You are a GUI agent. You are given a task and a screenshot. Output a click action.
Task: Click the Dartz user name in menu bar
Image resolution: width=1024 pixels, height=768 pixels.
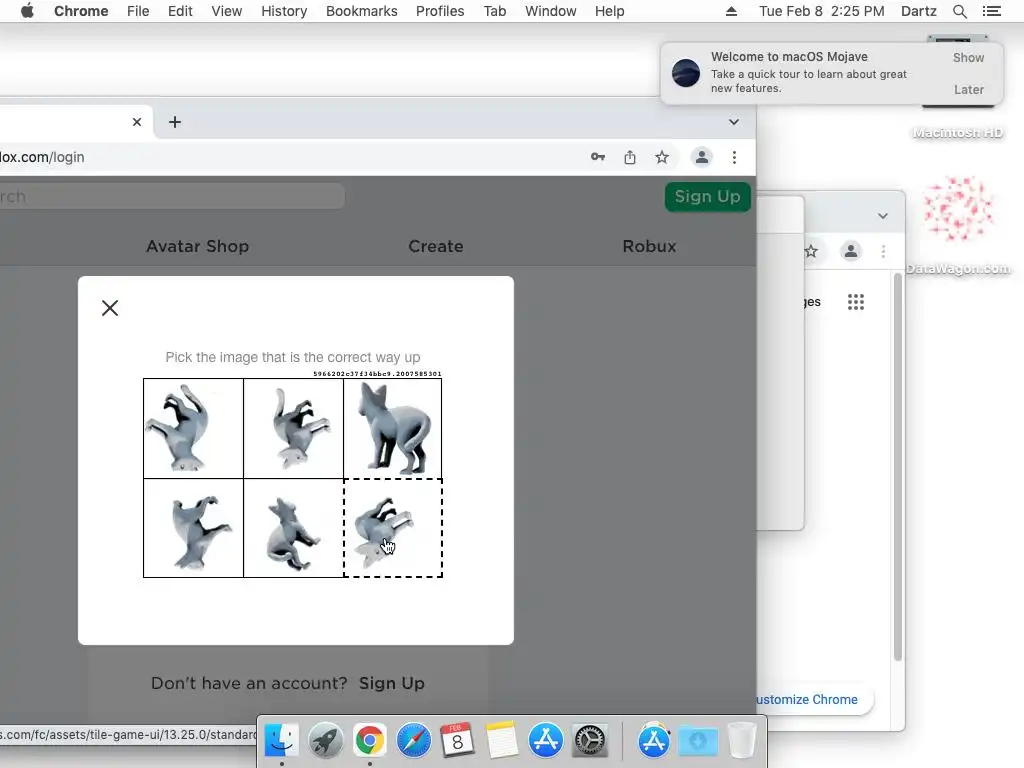click(x=919, y=11)
